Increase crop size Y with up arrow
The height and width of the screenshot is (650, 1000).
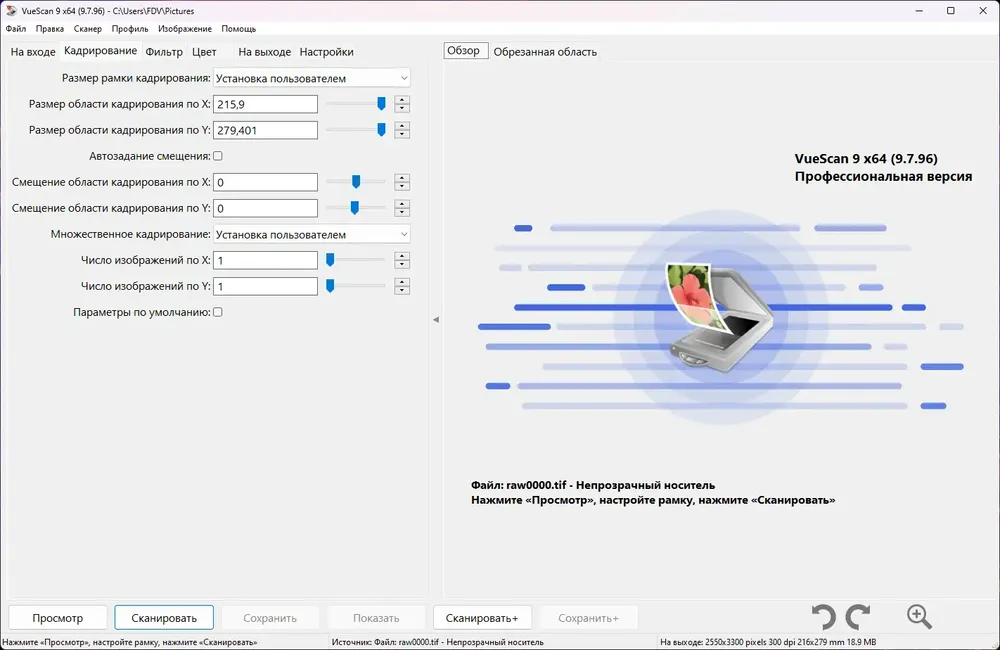[402, 126]
